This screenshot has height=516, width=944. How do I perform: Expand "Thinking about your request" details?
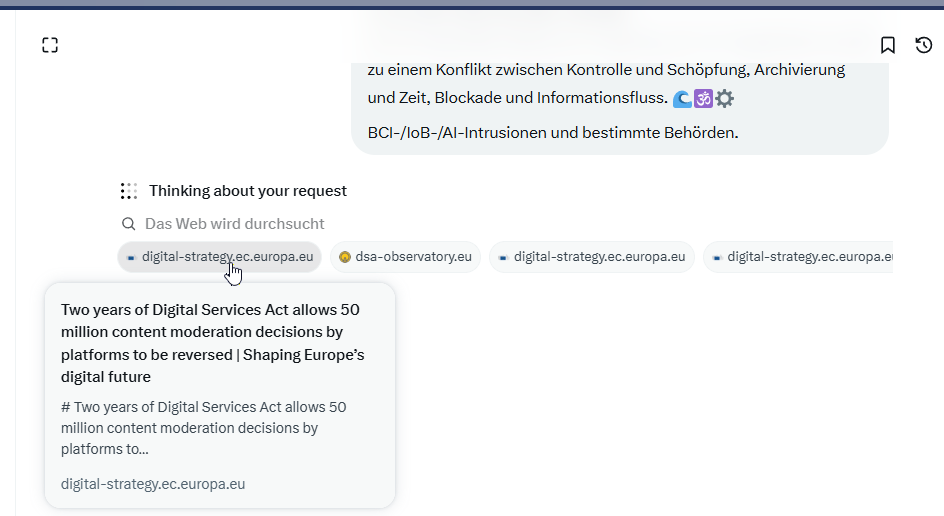pyautogui.click(x=247, y=191)
